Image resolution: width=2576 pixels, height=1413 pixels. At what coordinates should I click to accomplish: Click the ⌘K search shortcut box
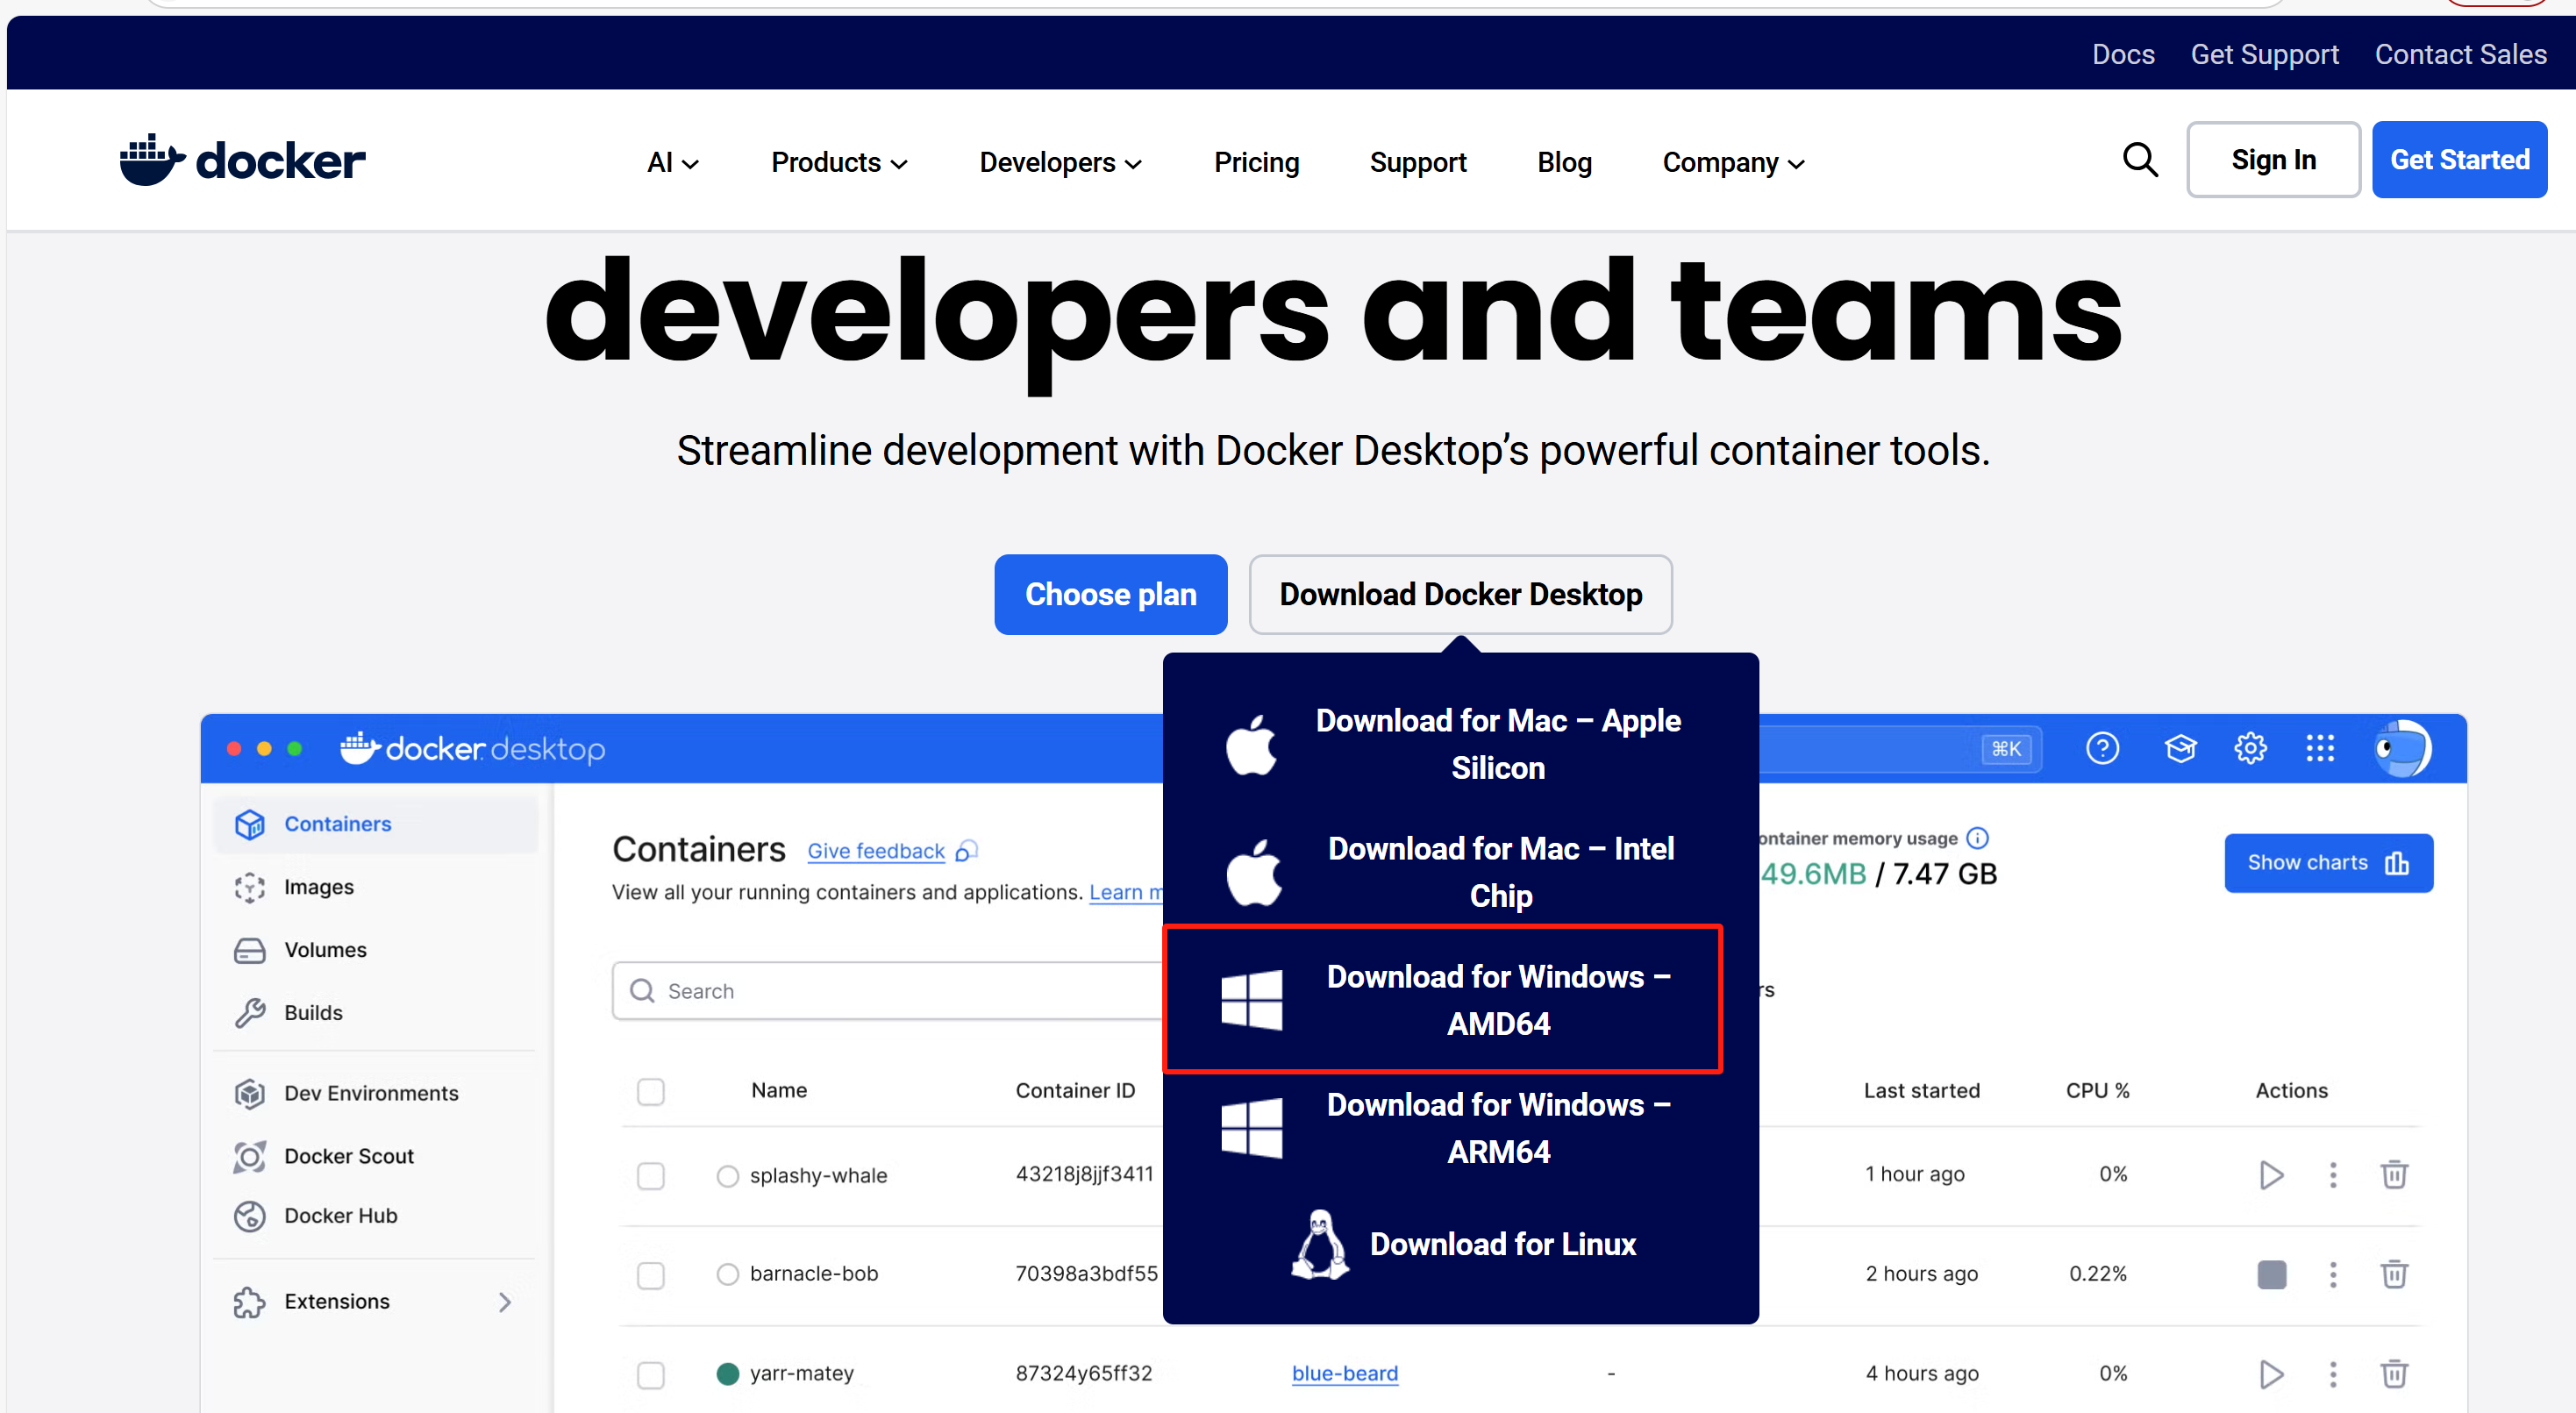point(2006,749)
